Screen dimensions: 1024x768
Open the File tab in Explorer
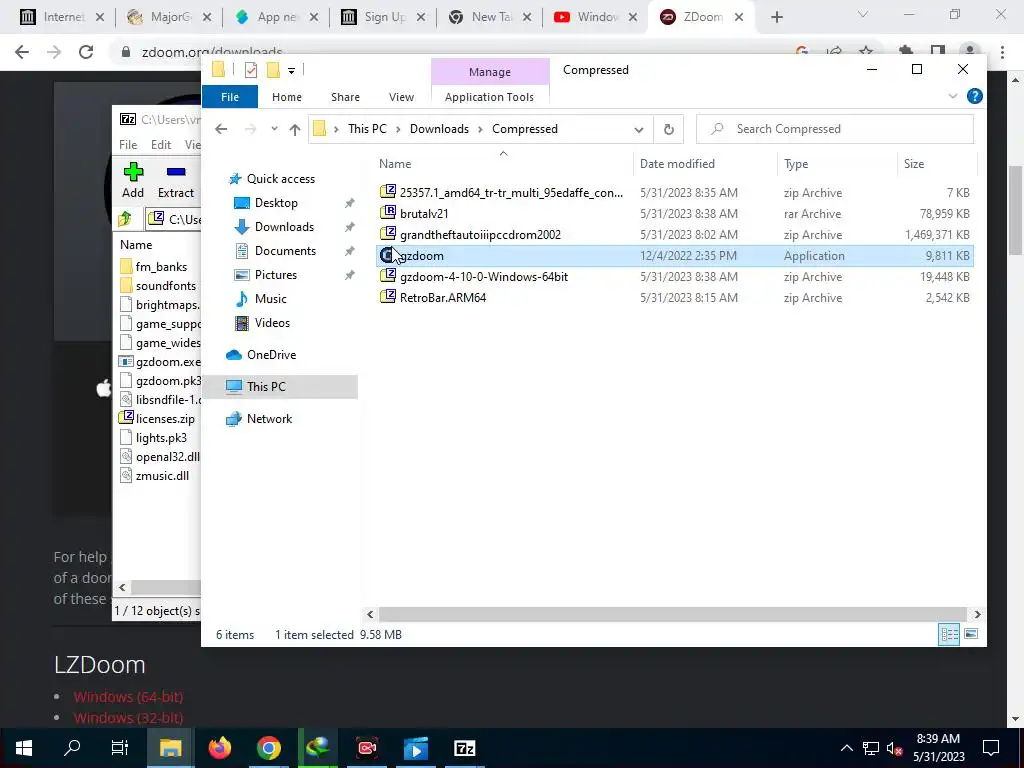pyautogui.click(x=230, y=97)
